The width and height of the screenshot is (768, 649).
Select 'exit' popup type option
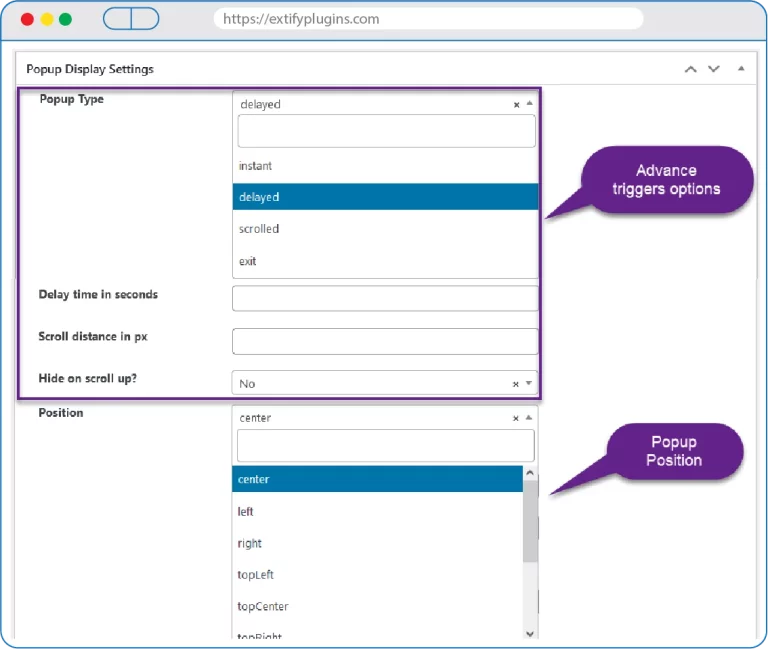[x=385, y=261]
